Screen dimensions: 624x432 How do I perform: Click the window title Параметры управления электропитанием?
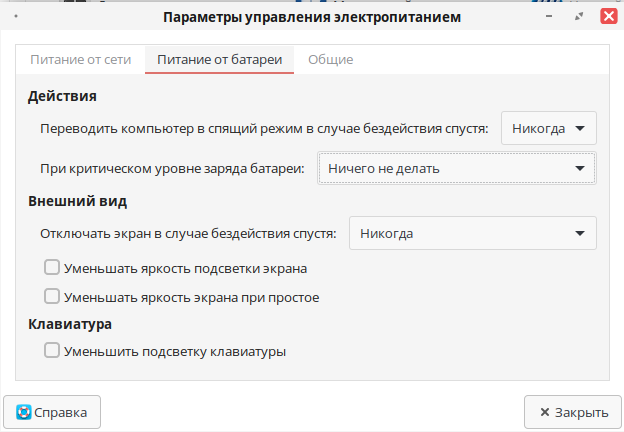[312, 17]
